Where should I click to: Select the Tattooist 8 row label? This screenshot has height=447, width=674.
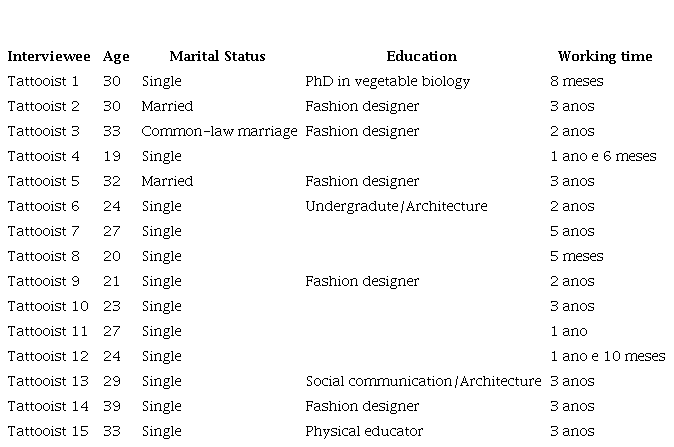(x=43, y=256)
